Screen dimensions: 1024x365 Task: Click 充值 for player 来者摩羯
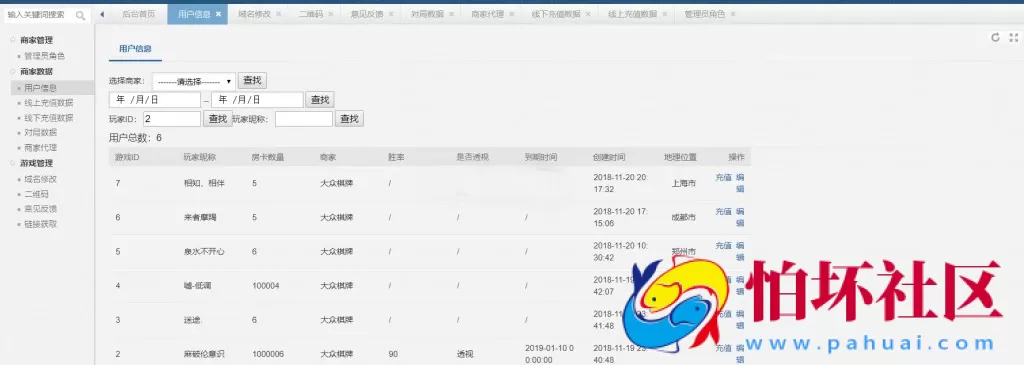tap(723, 212)
